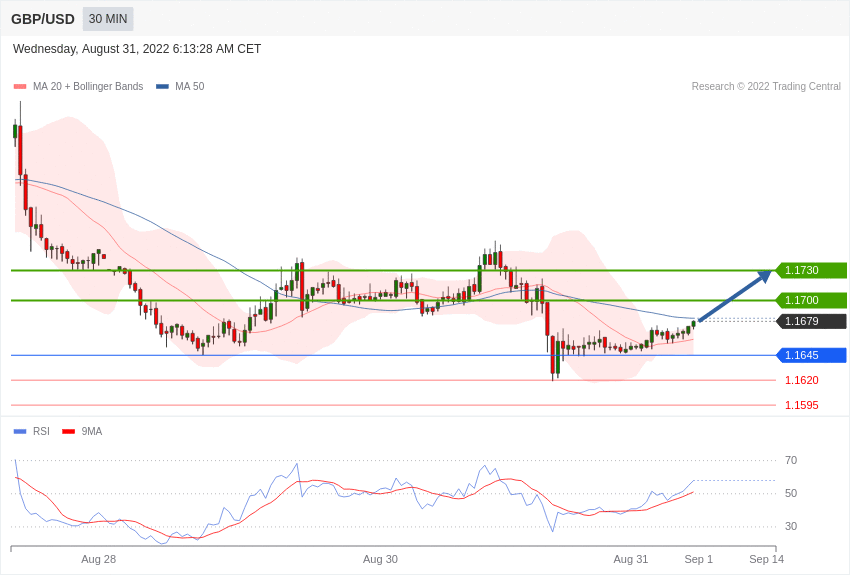Click the Research © 2022 Trading Central credit

pyautogui.click(x=766, y=86)
